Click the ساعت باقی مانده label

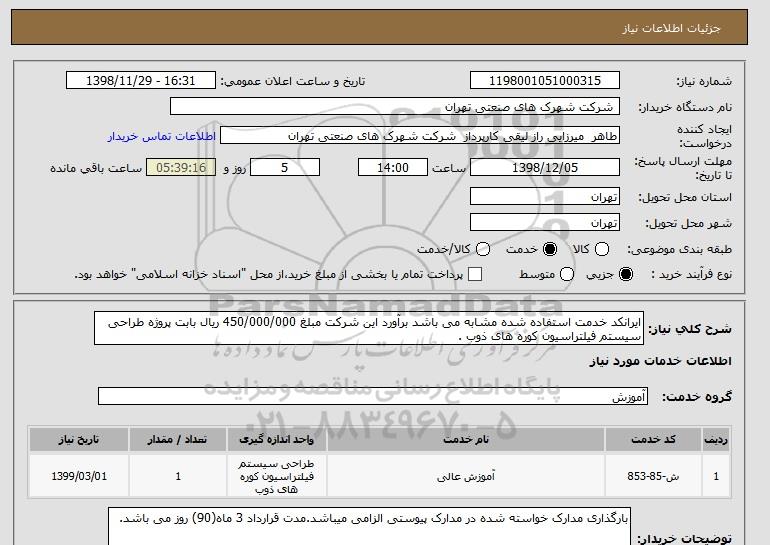96,168
